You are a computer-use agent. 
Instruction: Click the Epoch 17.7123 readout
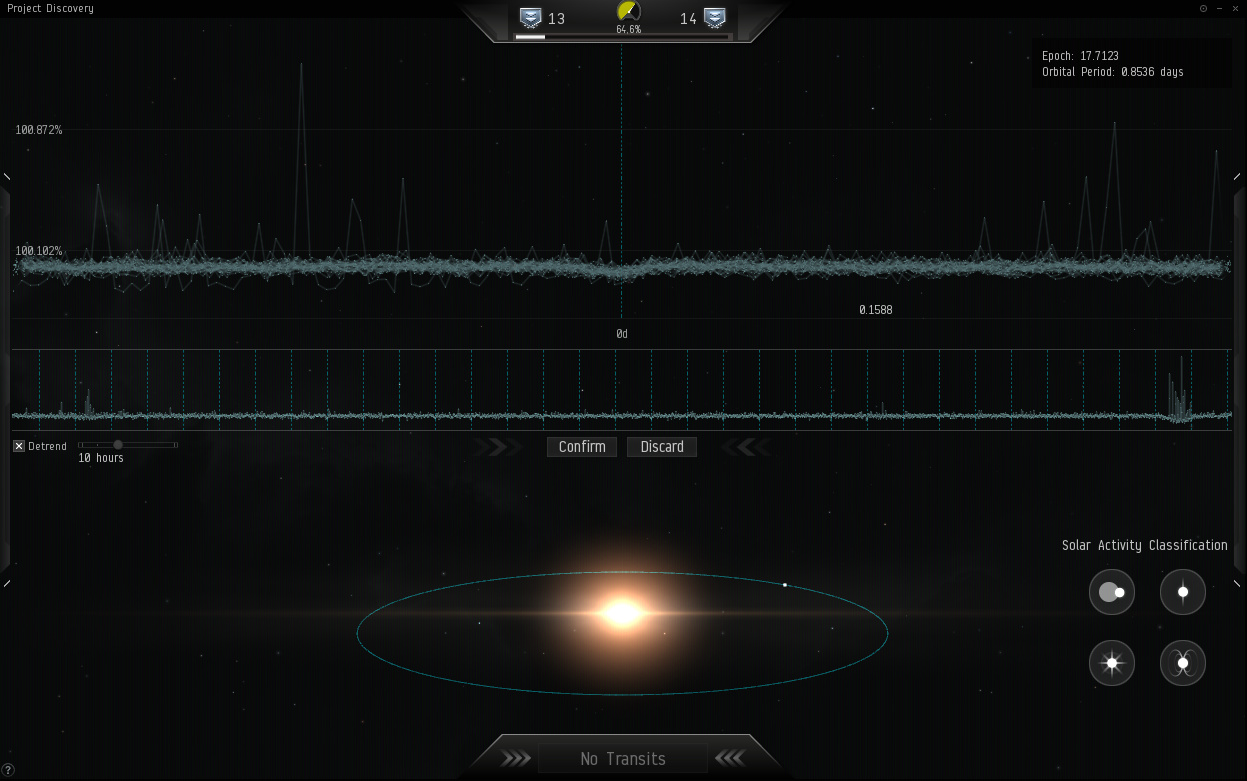(1080, 56)
